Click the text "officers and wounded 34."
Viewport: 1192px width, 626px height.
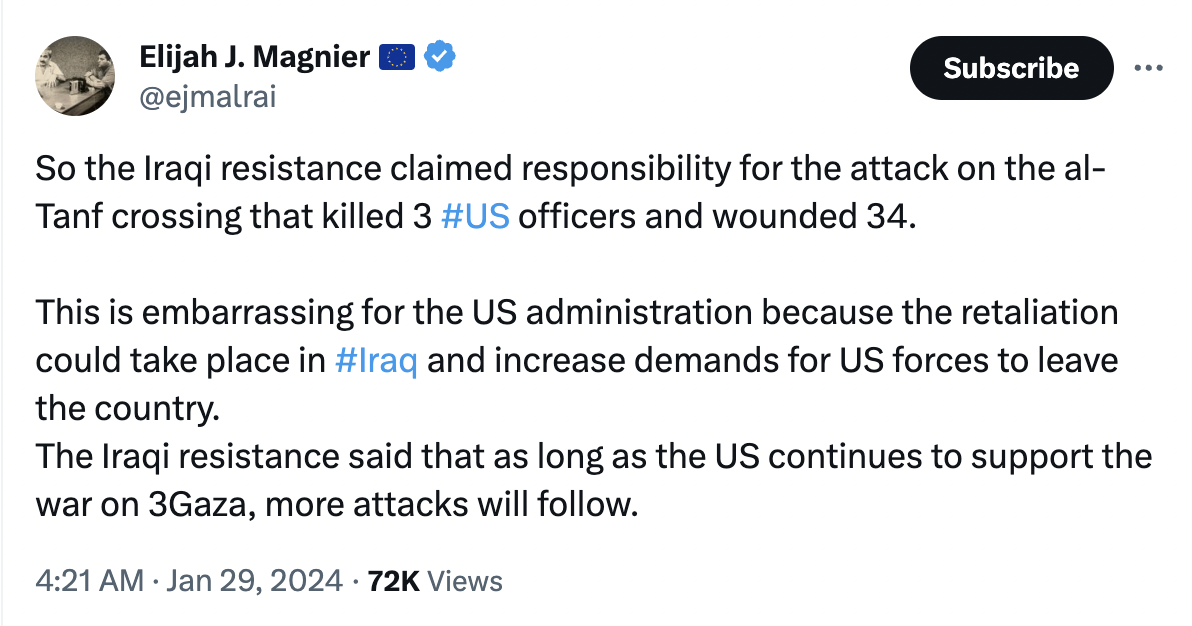point(717,216)
